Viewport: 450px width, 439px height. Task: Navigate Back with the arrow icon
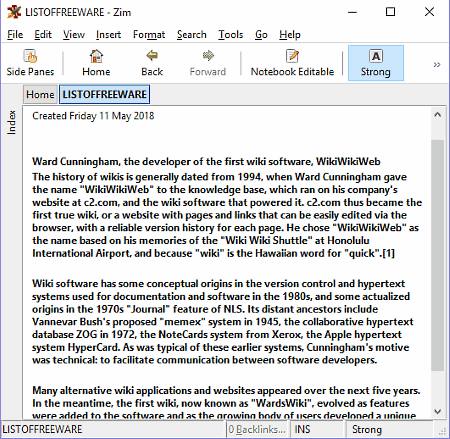152,63
